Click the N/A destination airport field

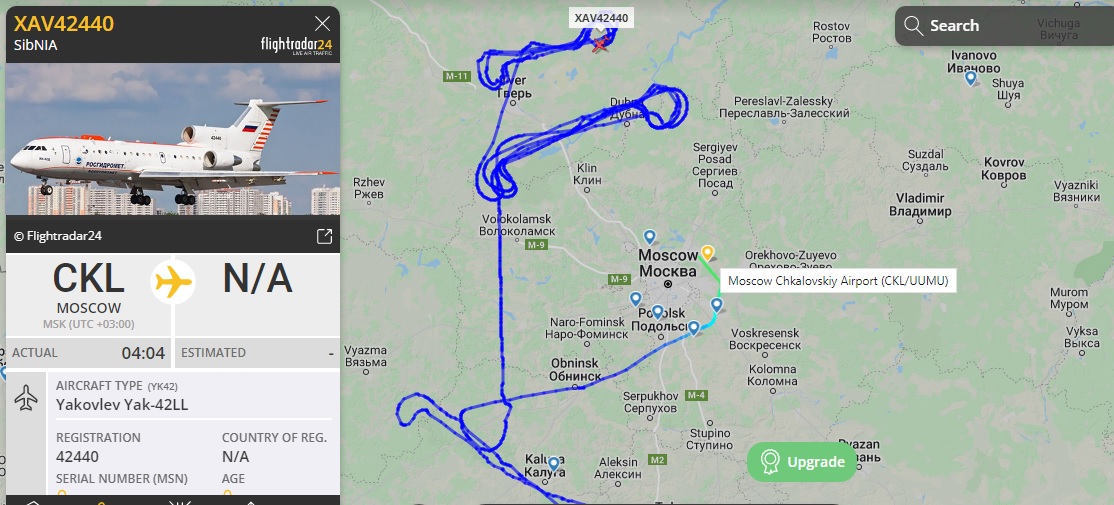257,294
